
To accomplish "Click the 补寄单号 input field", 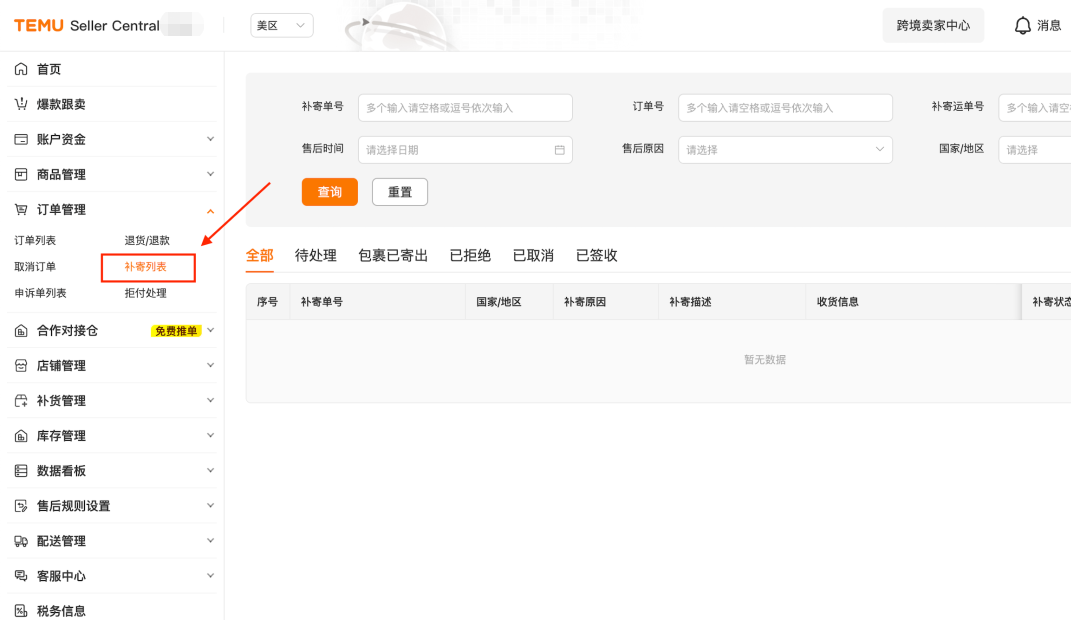I will [x=465, y=108].
